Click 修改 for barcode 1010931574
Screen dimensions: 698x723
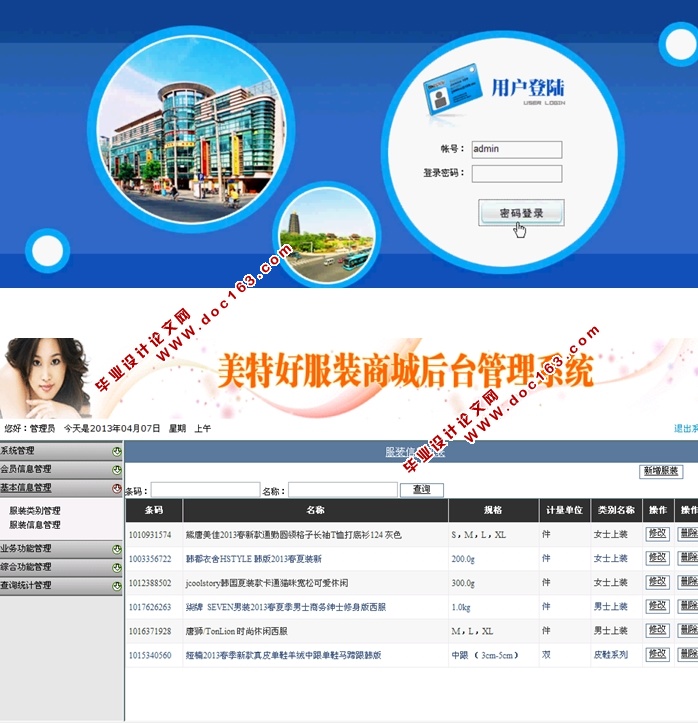657,534
